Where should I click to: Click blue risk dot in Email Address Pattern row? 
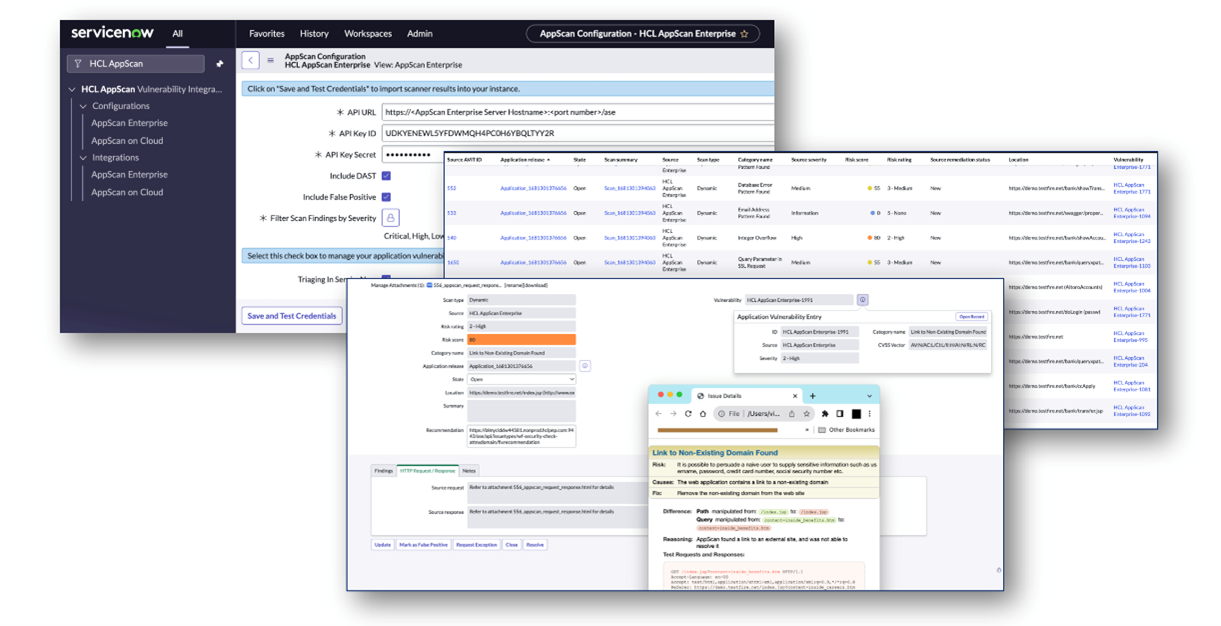click(x=871, y=213)
